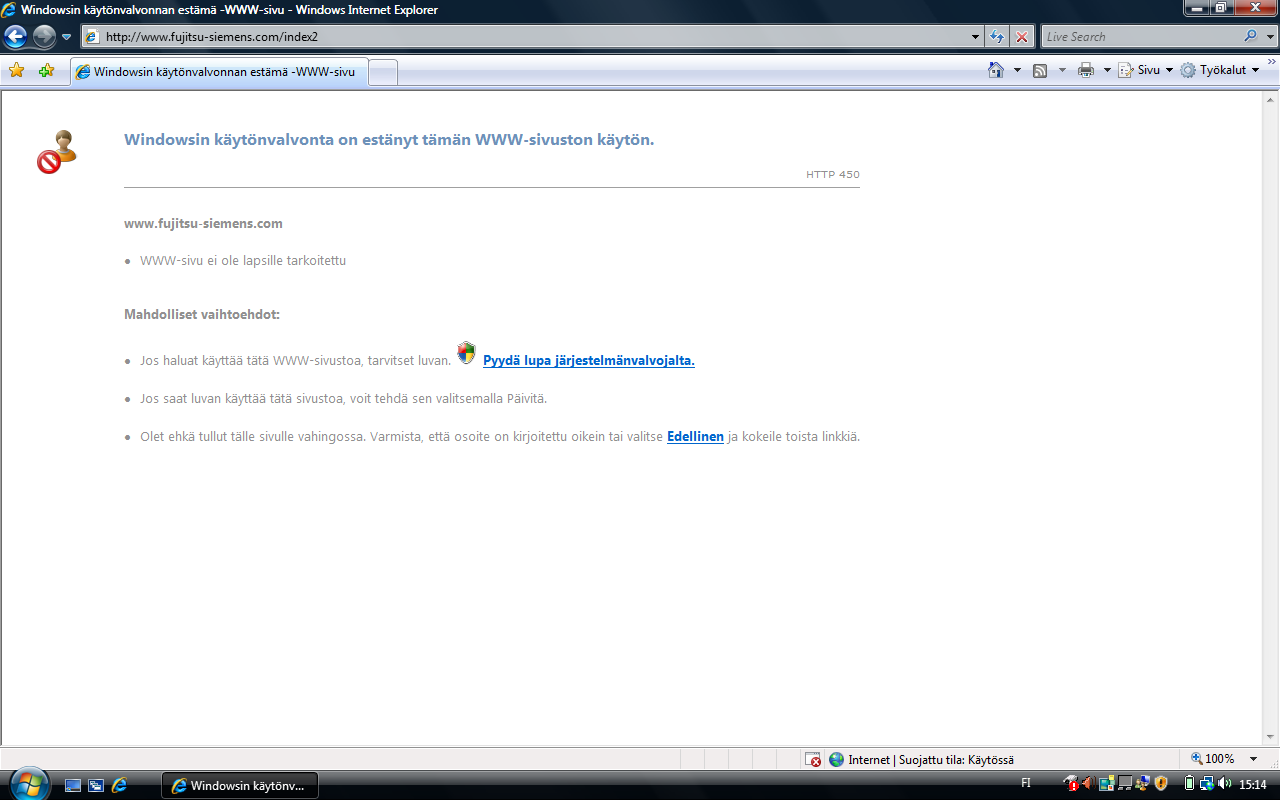Click the UAC shield icon beside the permission link

point(467,353)
